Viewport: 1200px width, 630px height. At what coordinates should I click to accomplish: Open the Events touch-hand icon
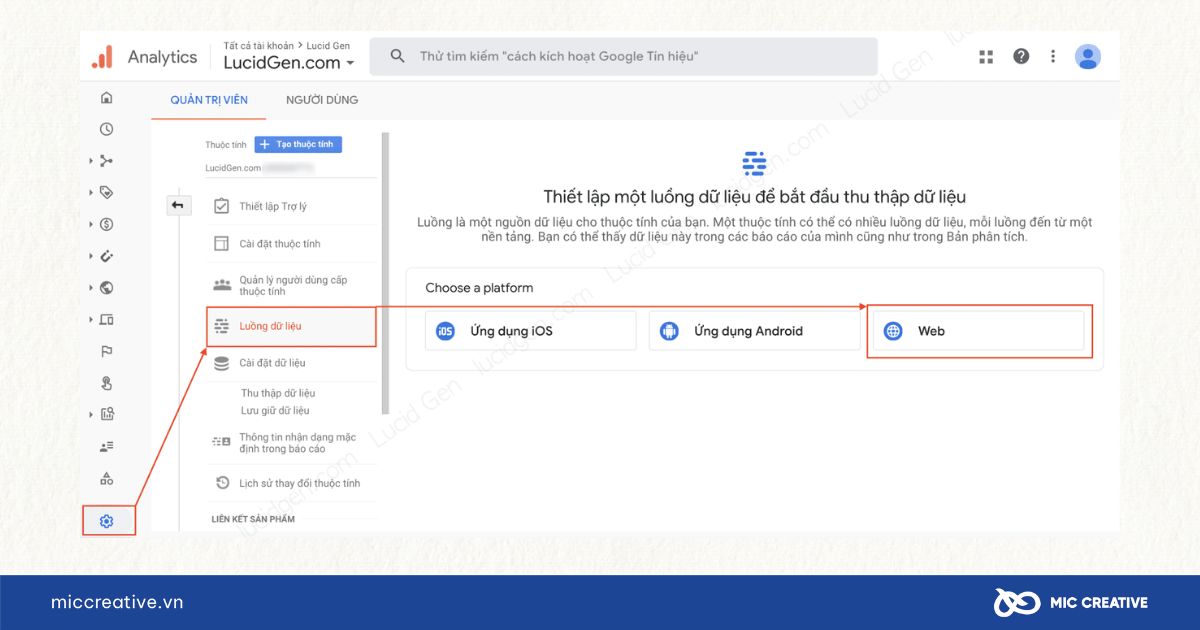107,383
